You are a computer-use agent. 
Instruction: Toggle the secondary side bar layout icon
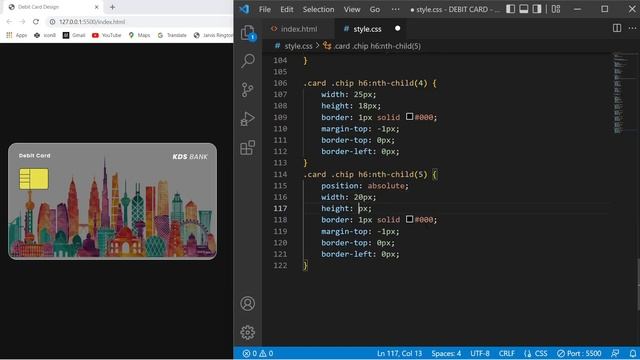[537, 9]
